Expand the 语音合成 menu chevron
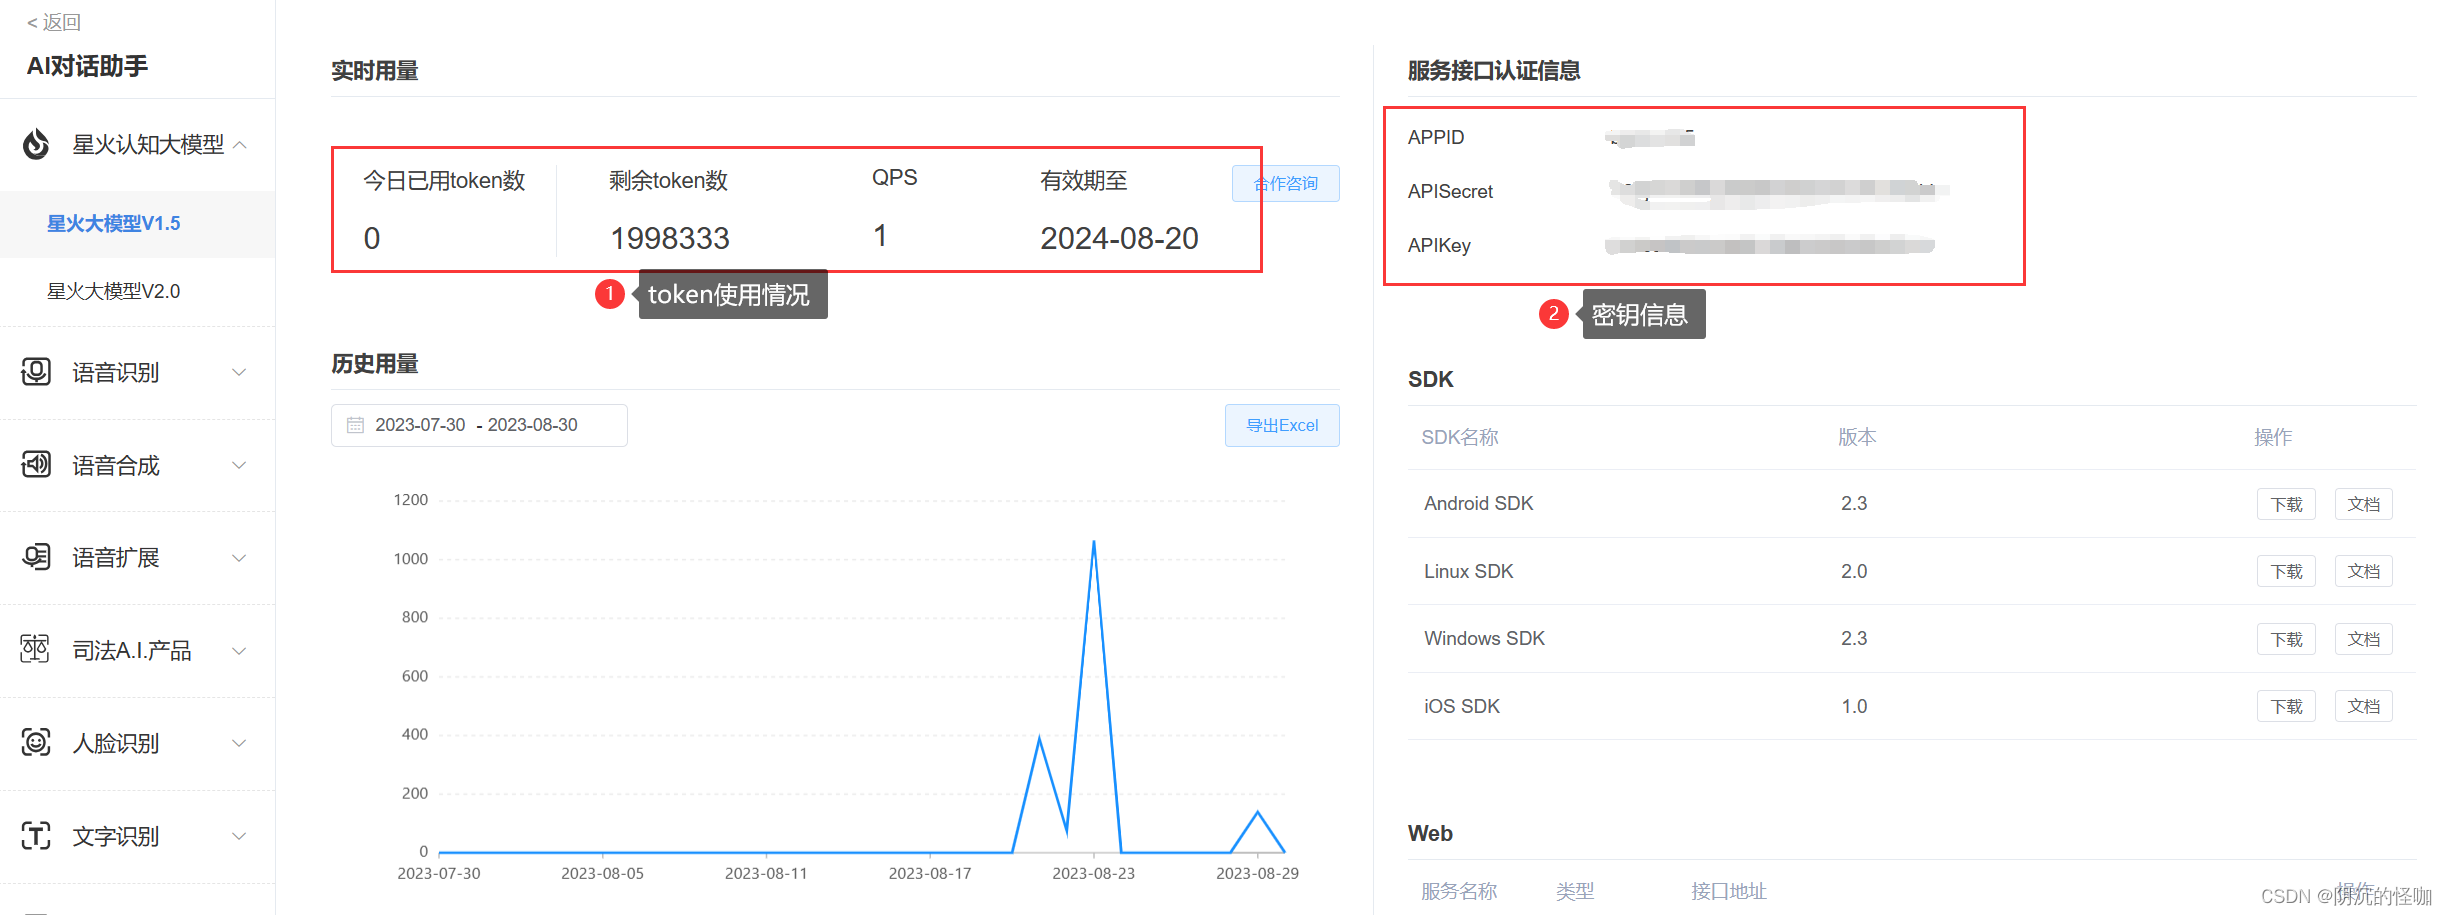This screenshot has width=2447, height=915. point(240,465)
